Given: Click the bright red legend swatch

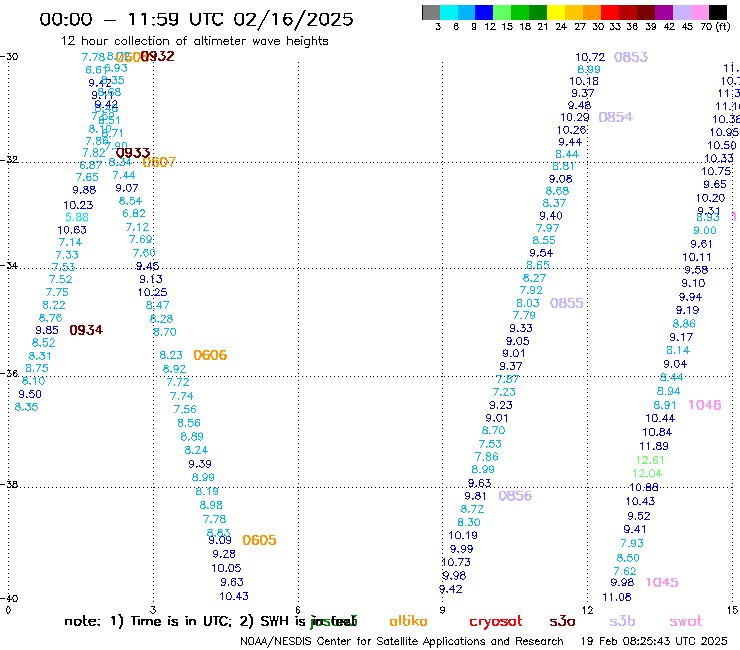Looking at the screenshot, I should [609, 12].
